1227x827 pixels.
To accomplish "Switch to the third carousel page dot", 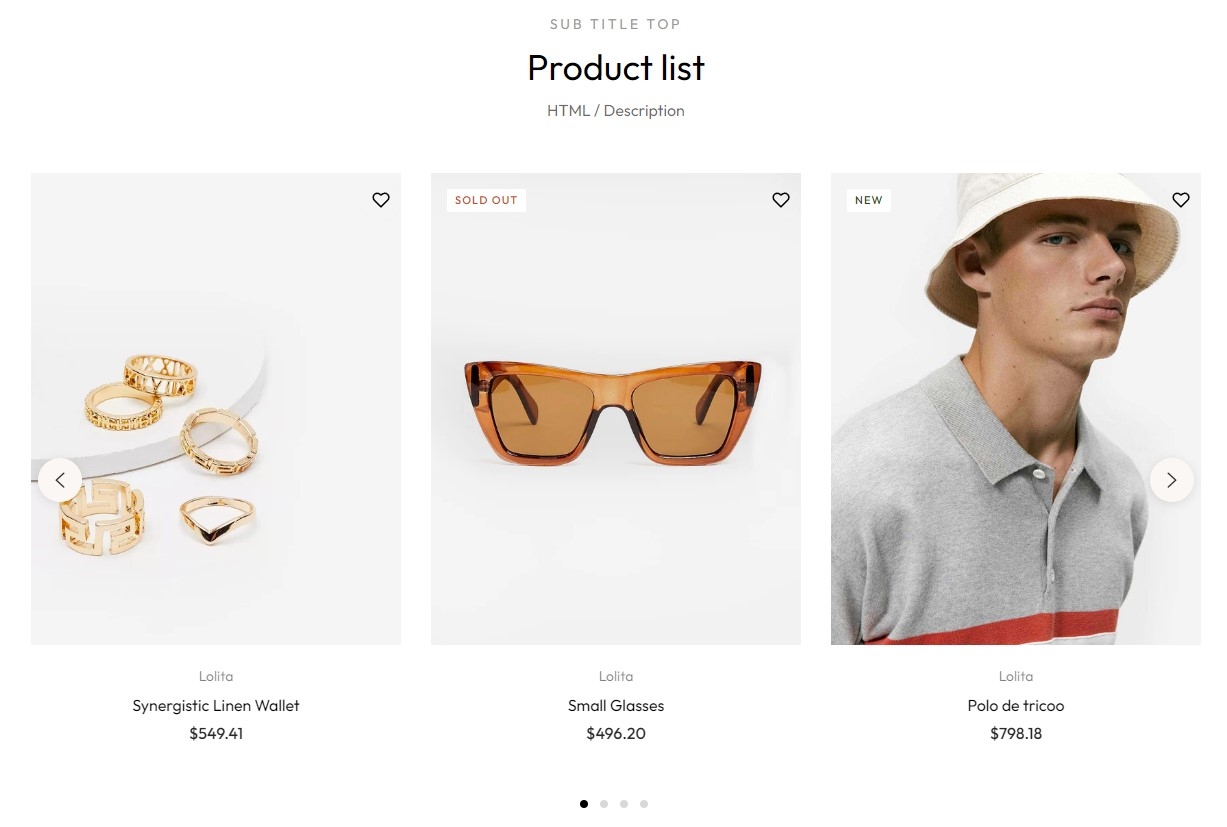I will [x=624, y=804].
